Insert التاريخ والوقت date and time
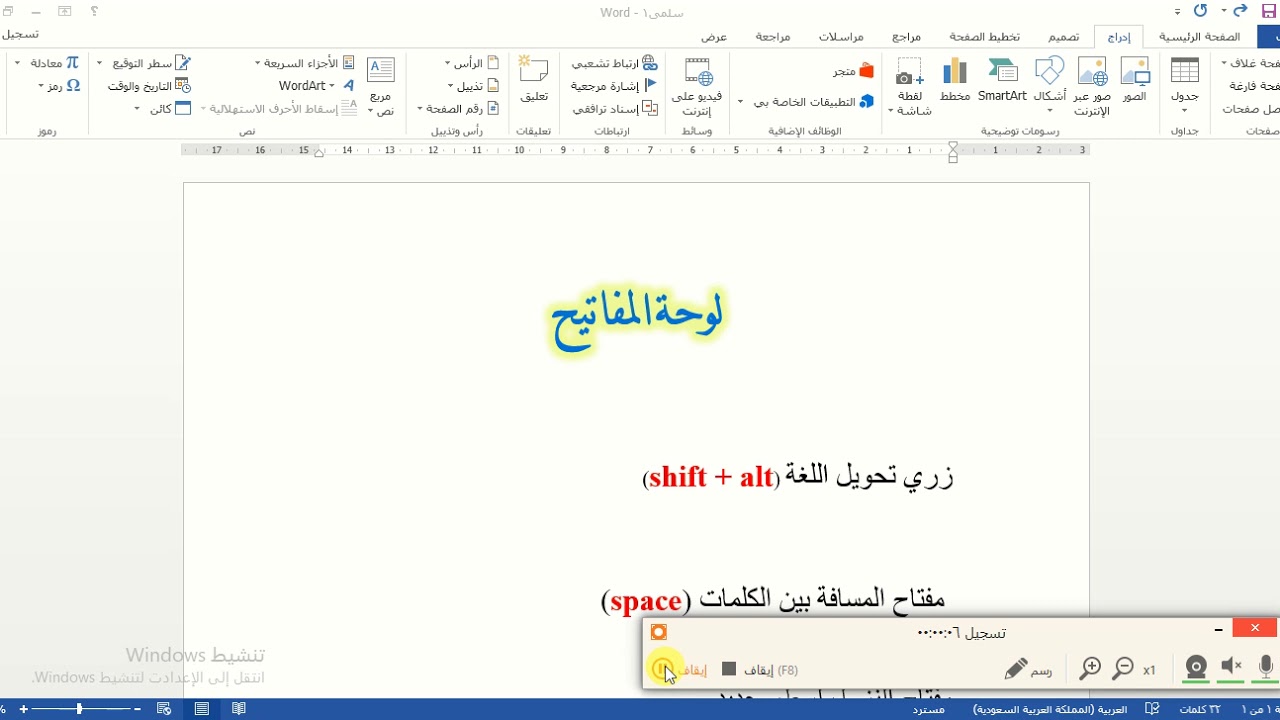 click(x=149, y=86)
